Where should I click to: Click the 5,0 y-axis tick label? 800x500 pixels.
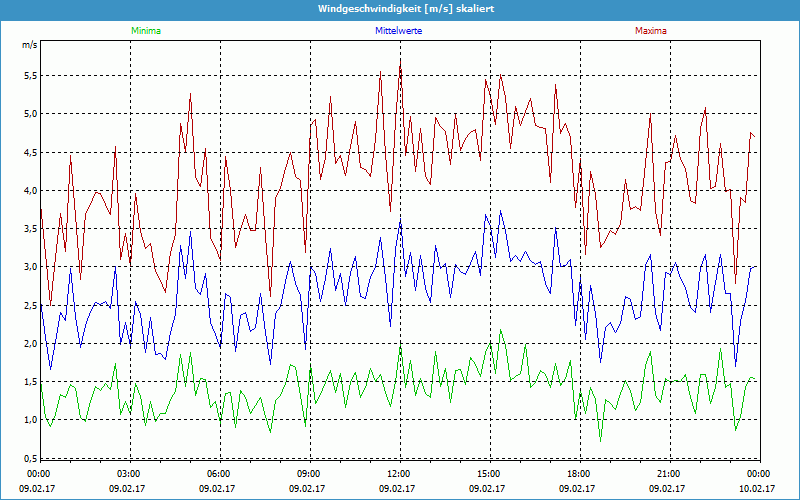29,114
